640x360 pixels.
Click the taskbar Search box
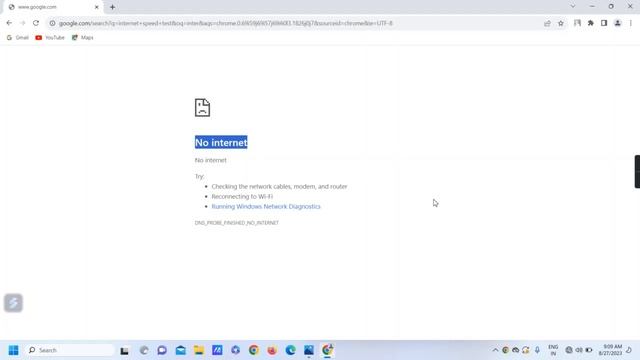pyautogui.click(x=70, y=350)
